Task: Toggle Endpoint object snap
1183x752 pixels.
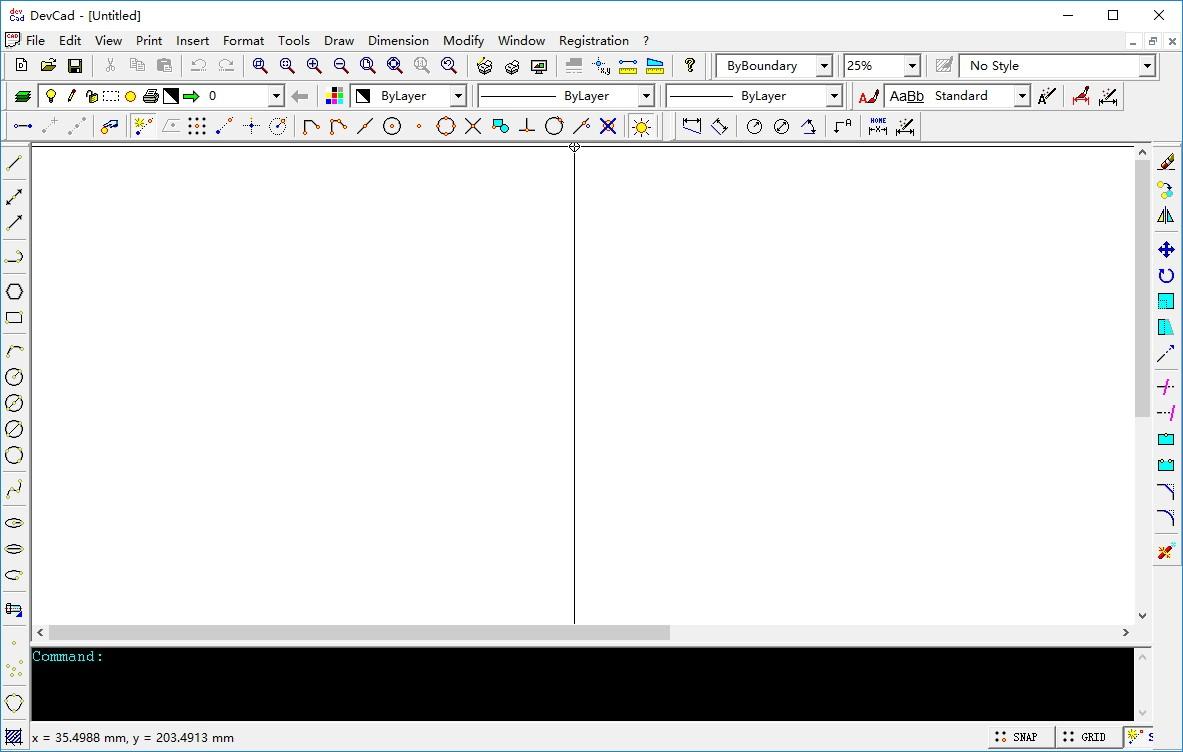Action: tap(311, 126)
